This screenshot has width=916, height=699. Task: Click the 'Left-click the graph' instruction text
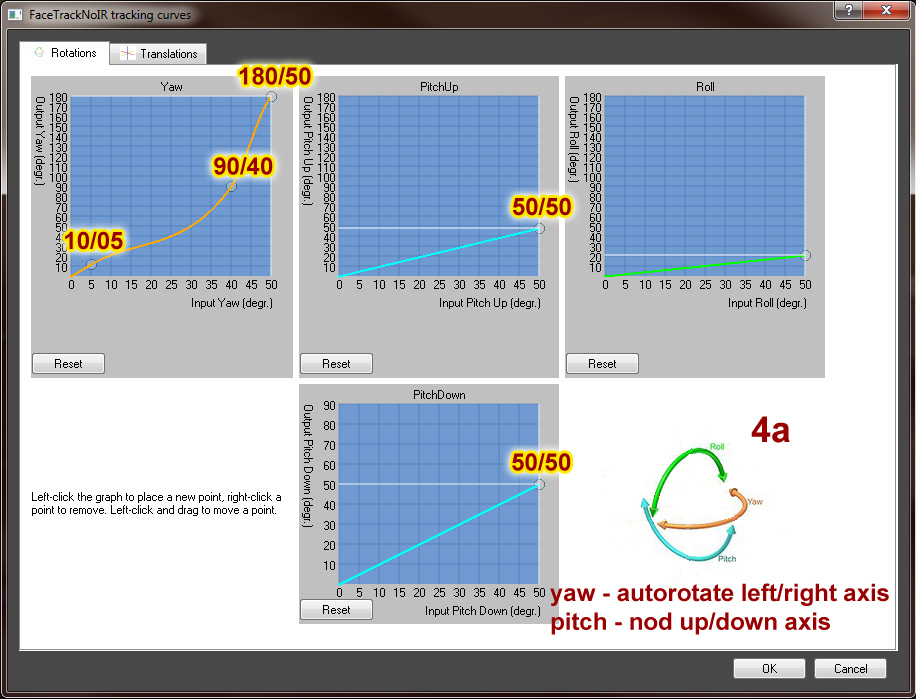tap(157, 503)
